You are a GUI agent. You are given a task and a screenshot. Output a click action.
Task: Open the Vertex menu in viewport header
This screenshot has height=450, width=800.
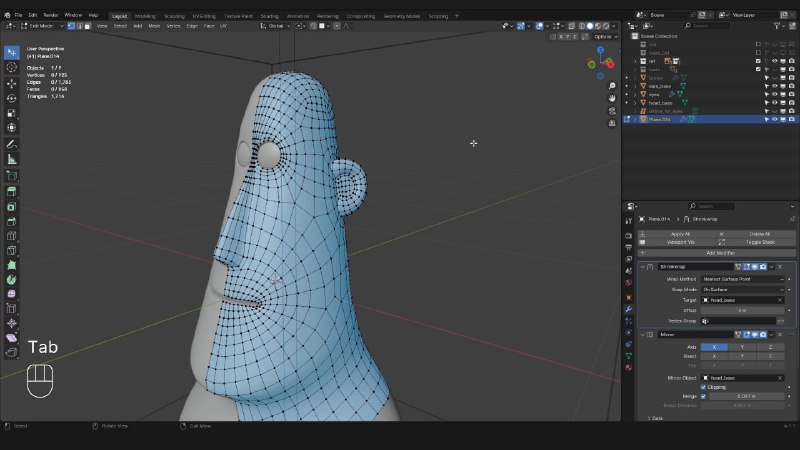point(173,26)
